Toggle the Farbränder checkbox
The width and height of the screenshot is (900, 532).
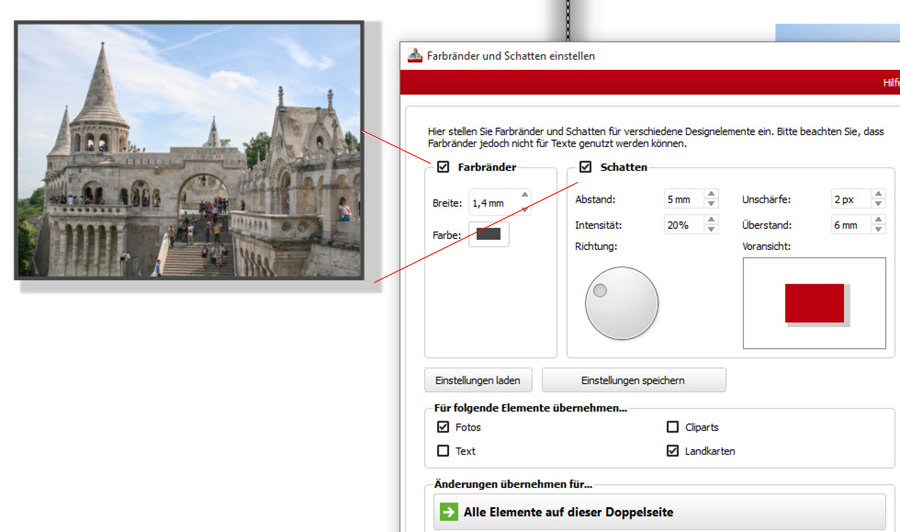(443, 167)
